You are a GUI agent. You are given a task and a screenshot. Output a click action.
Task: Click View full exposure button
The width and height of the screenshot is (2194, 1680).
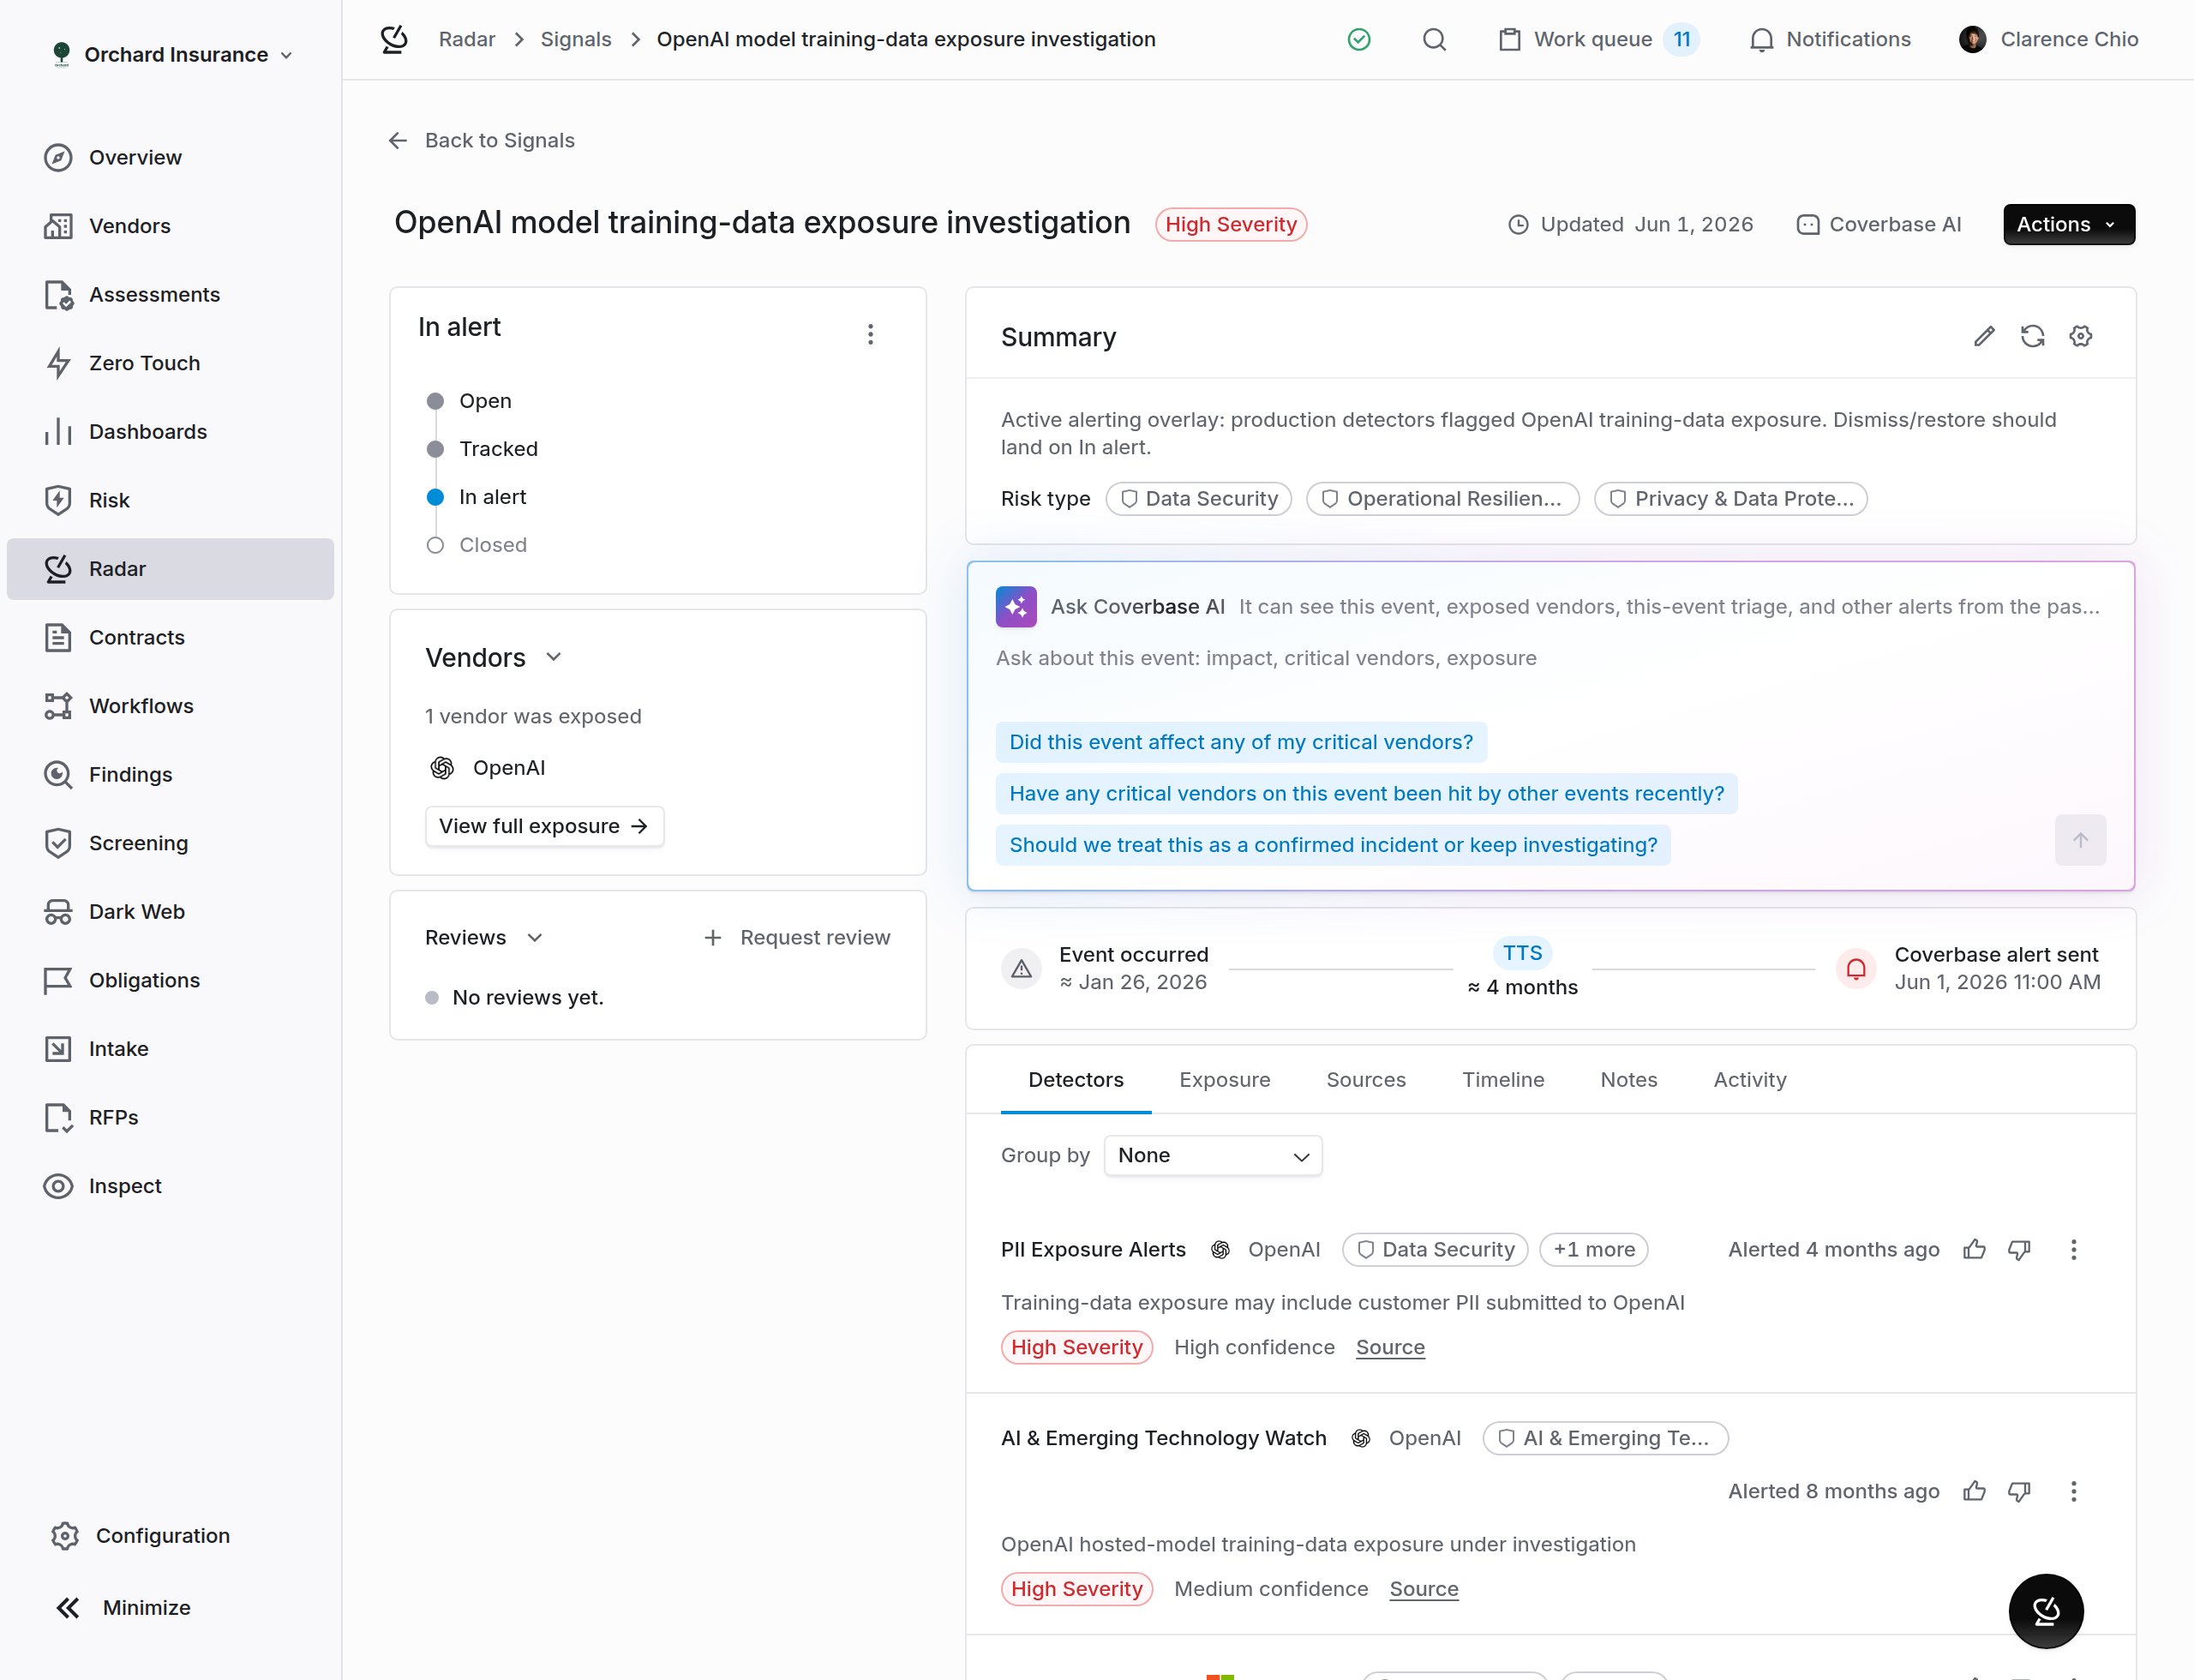point(544,826)
